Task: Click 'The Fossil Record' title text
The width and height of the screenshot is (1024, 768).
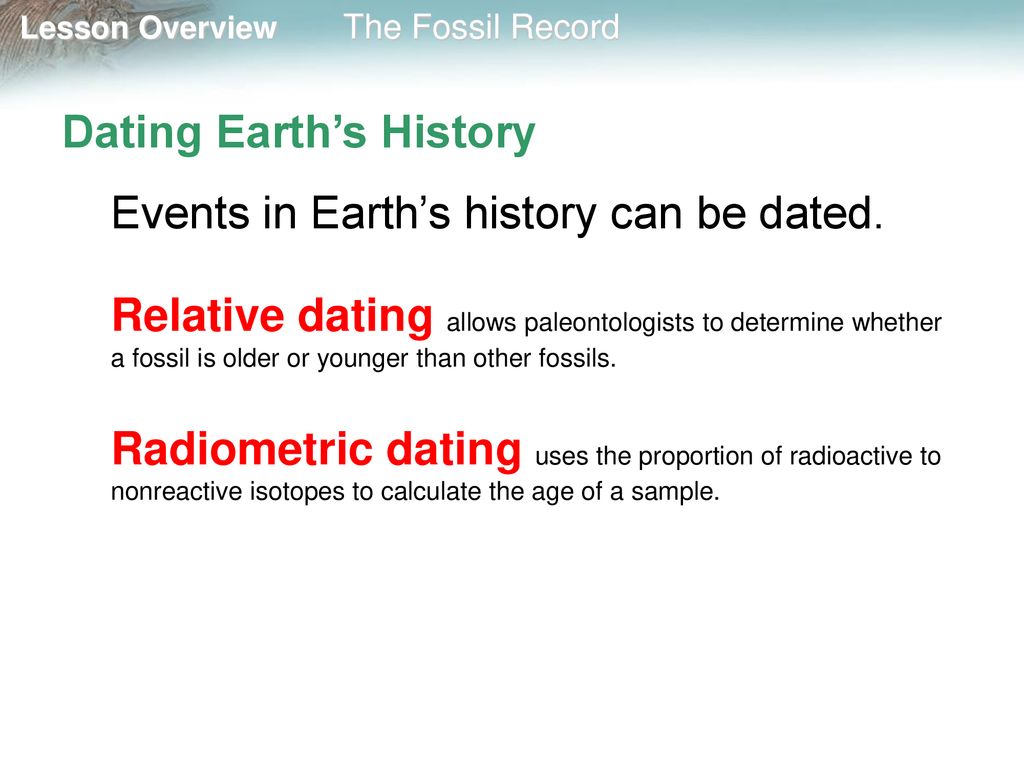Action: click(x=481, y=27)
